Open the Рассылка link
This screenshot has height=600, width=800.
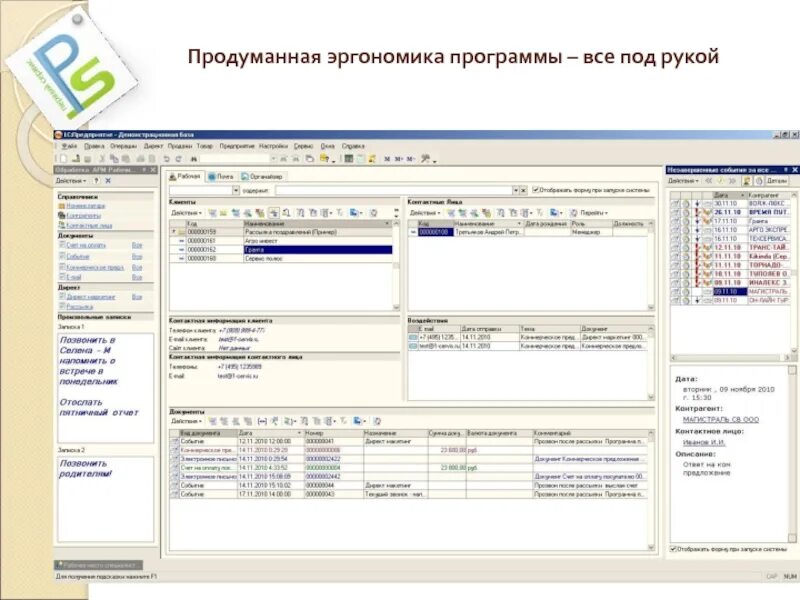80,307
